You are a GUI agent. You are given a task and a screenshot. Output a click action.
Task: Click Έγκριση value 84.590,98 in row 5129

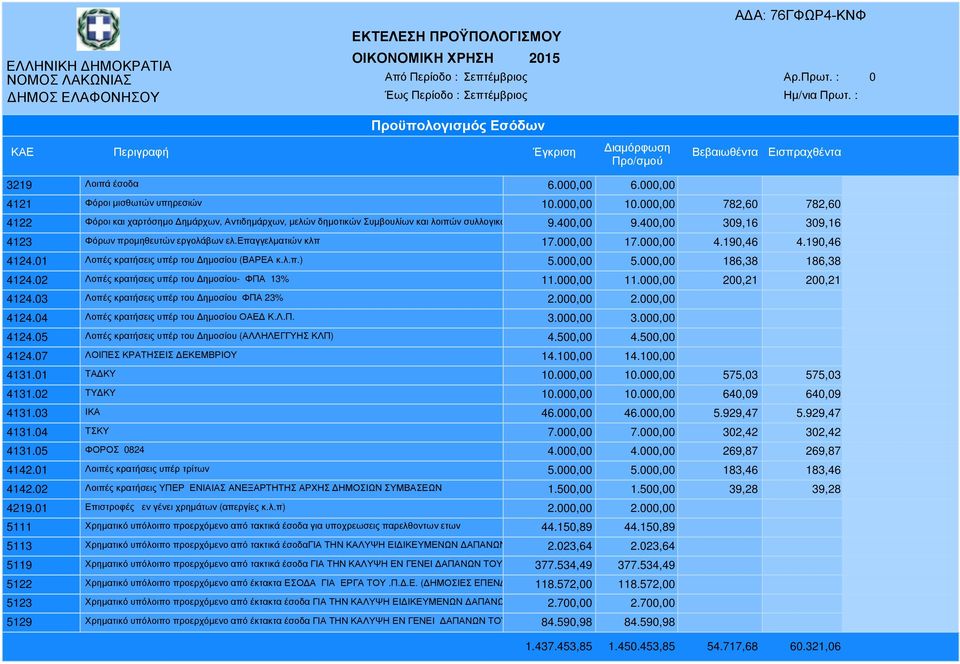click(567, 621)
